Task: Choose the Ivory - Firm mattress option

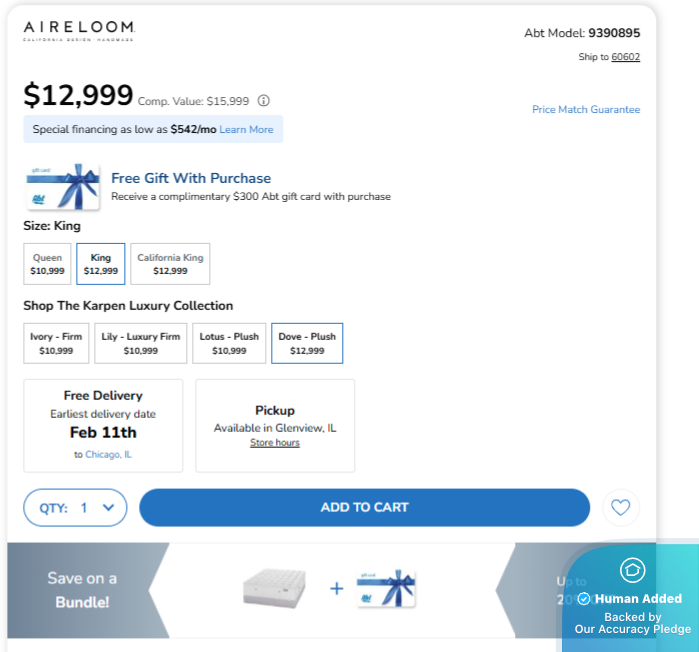Action: 56,343
